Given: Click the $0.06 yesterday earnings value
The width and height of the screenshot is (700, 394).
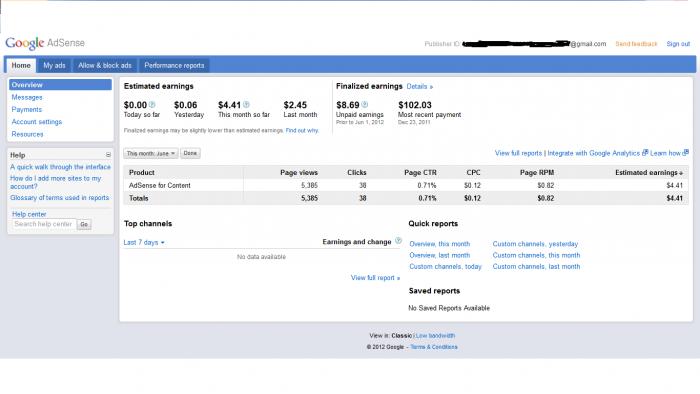Looking at the screenshot, I should coord(185,105).
